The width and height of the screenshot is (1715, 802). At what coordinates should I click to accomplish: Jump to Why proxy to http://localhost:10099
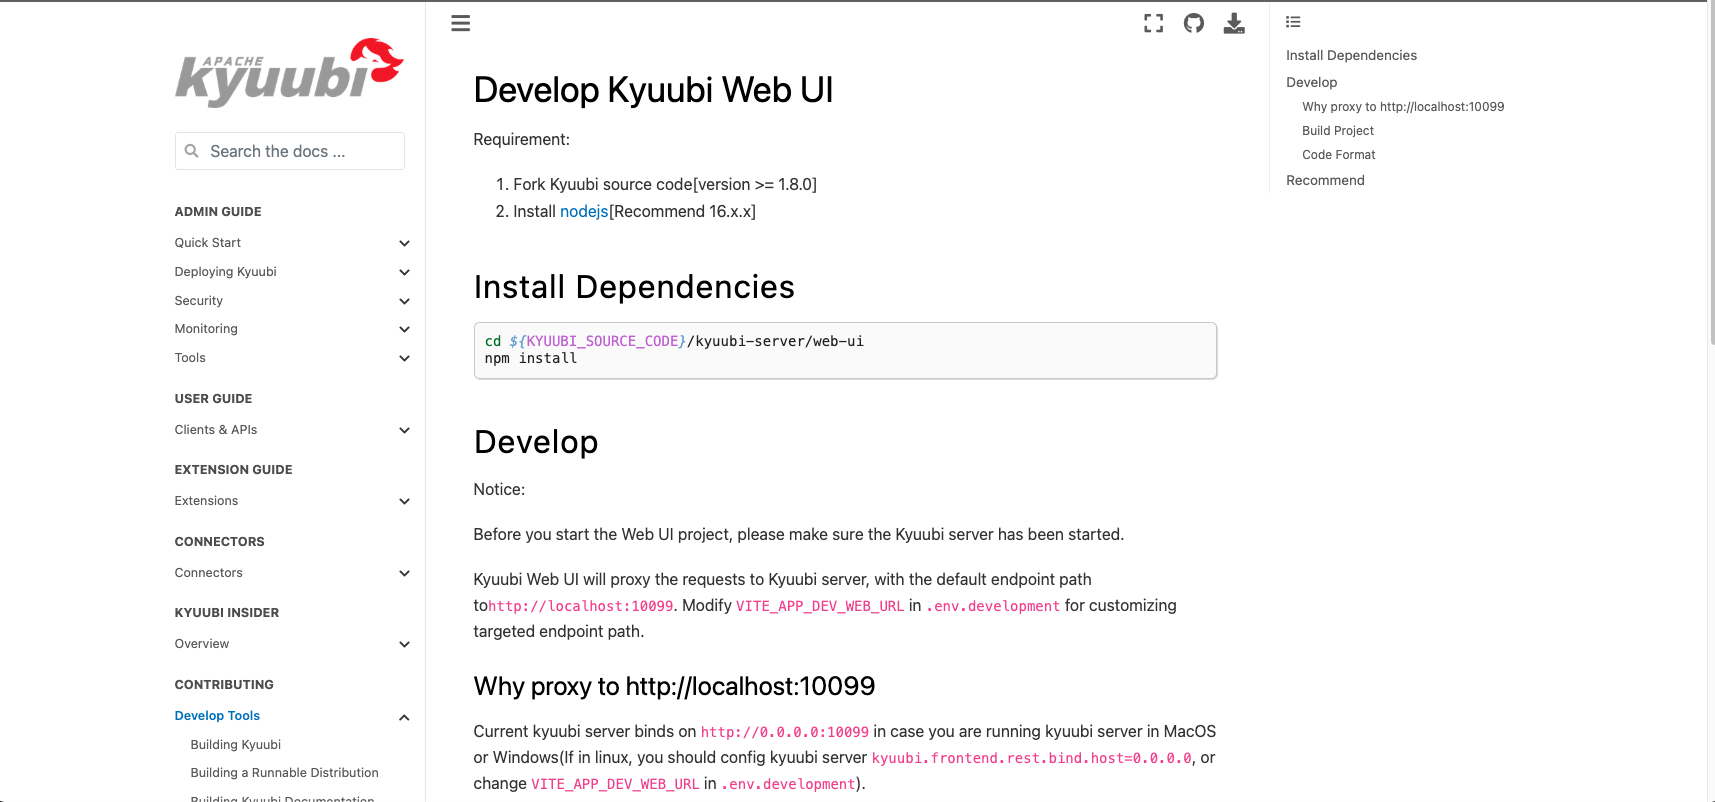(x=1403, y=107)
